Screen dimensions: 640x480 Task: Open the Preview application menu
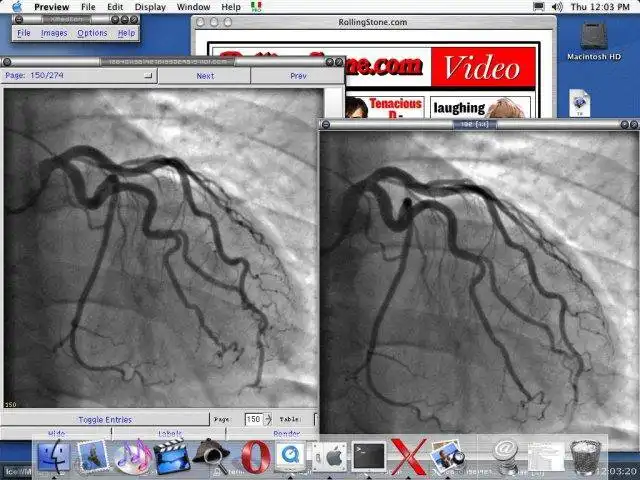pyautogui.click(x=51, y=7)
